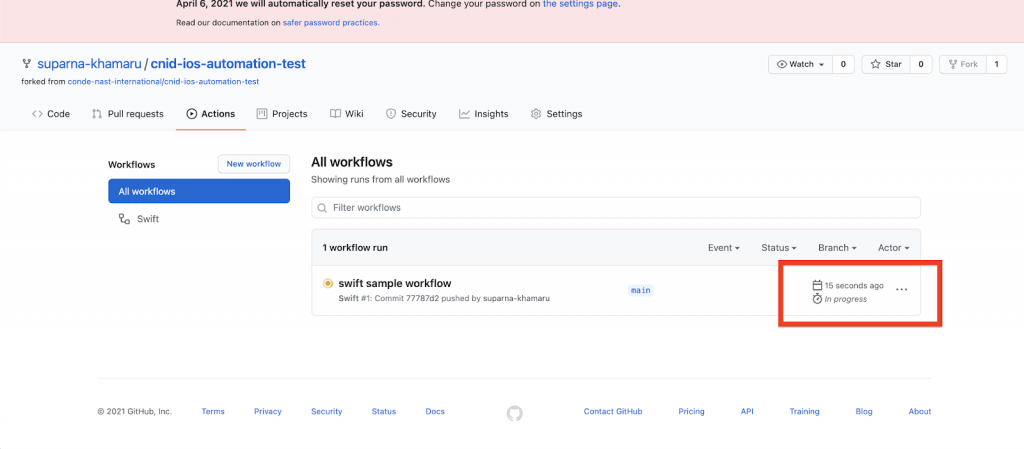Open the three-dots menu for workflow run
Viewport: 1024px width, 449px height.
click(x=901, y=290)
